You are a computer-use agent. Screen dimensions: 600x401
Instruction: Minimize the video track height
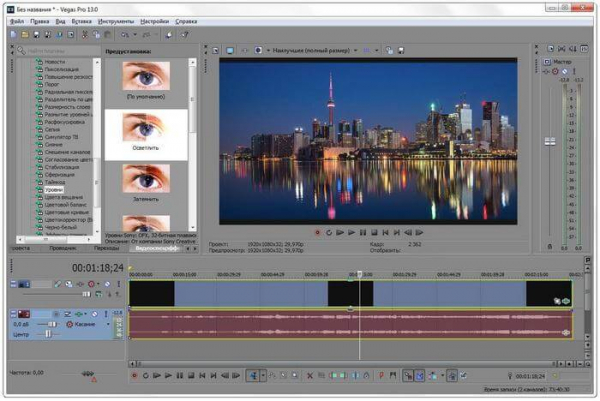point(13,284)
